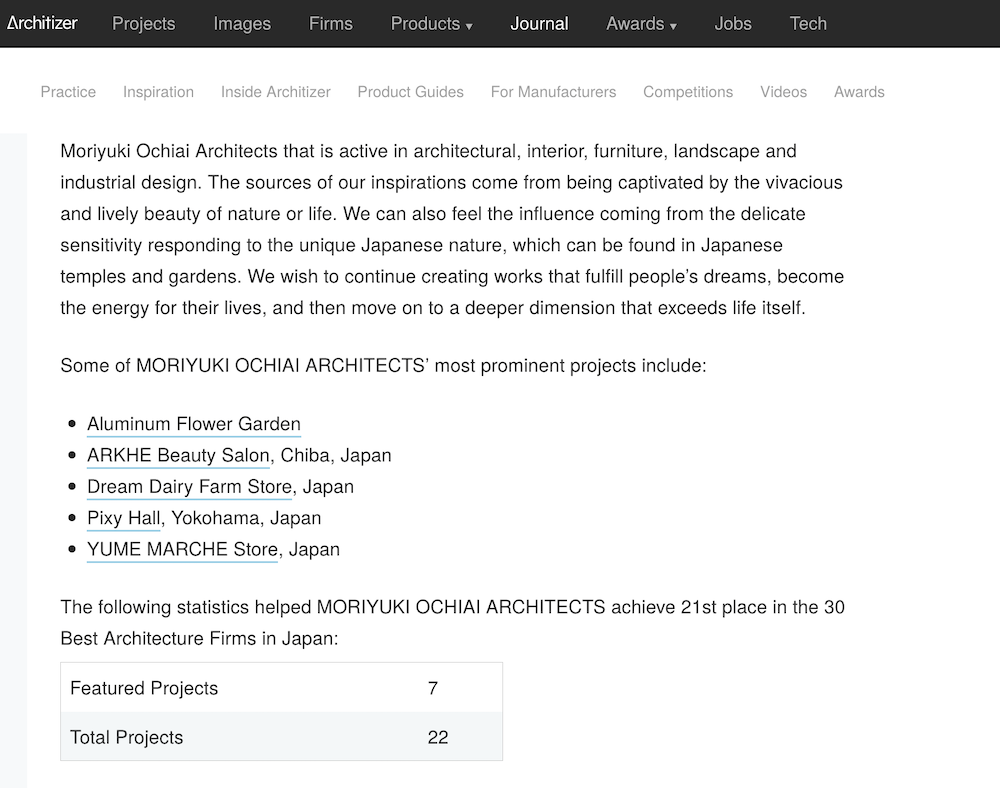Open Dream Dairy Farm Store link
This screenshot has height=788, width=1000.
pyautogui.click(x=189, y=486)
